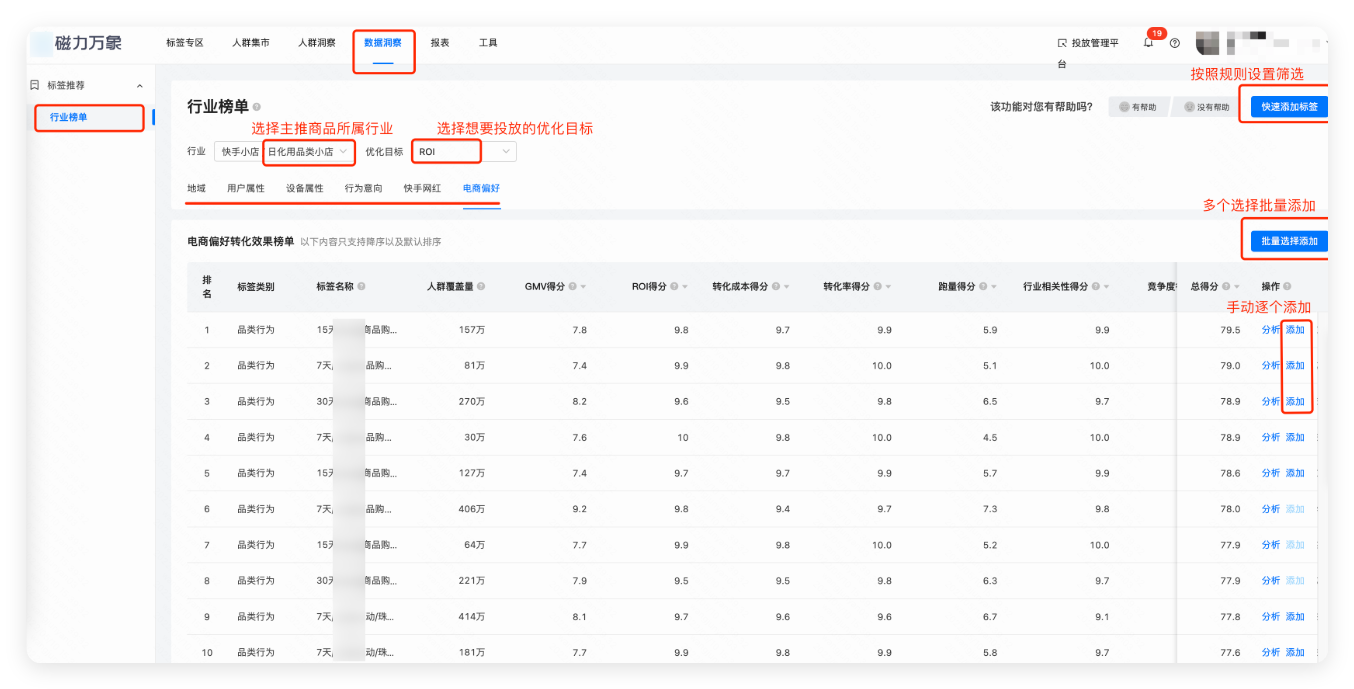Collapse the 标签推荐 sidebar section

pyautogui.click(x=139, y=86)
